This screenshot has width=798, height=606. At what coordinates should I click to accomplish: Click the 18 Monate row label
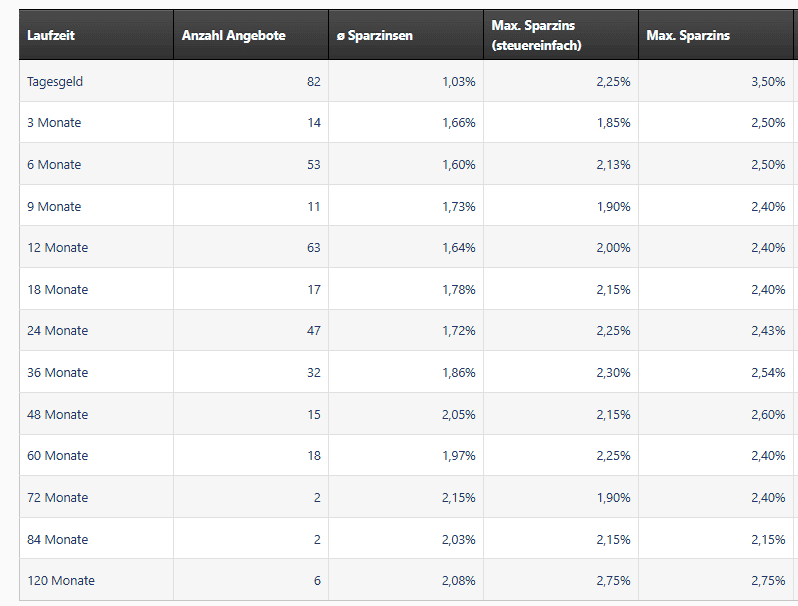pyautogui.click(x=57, y=289)
